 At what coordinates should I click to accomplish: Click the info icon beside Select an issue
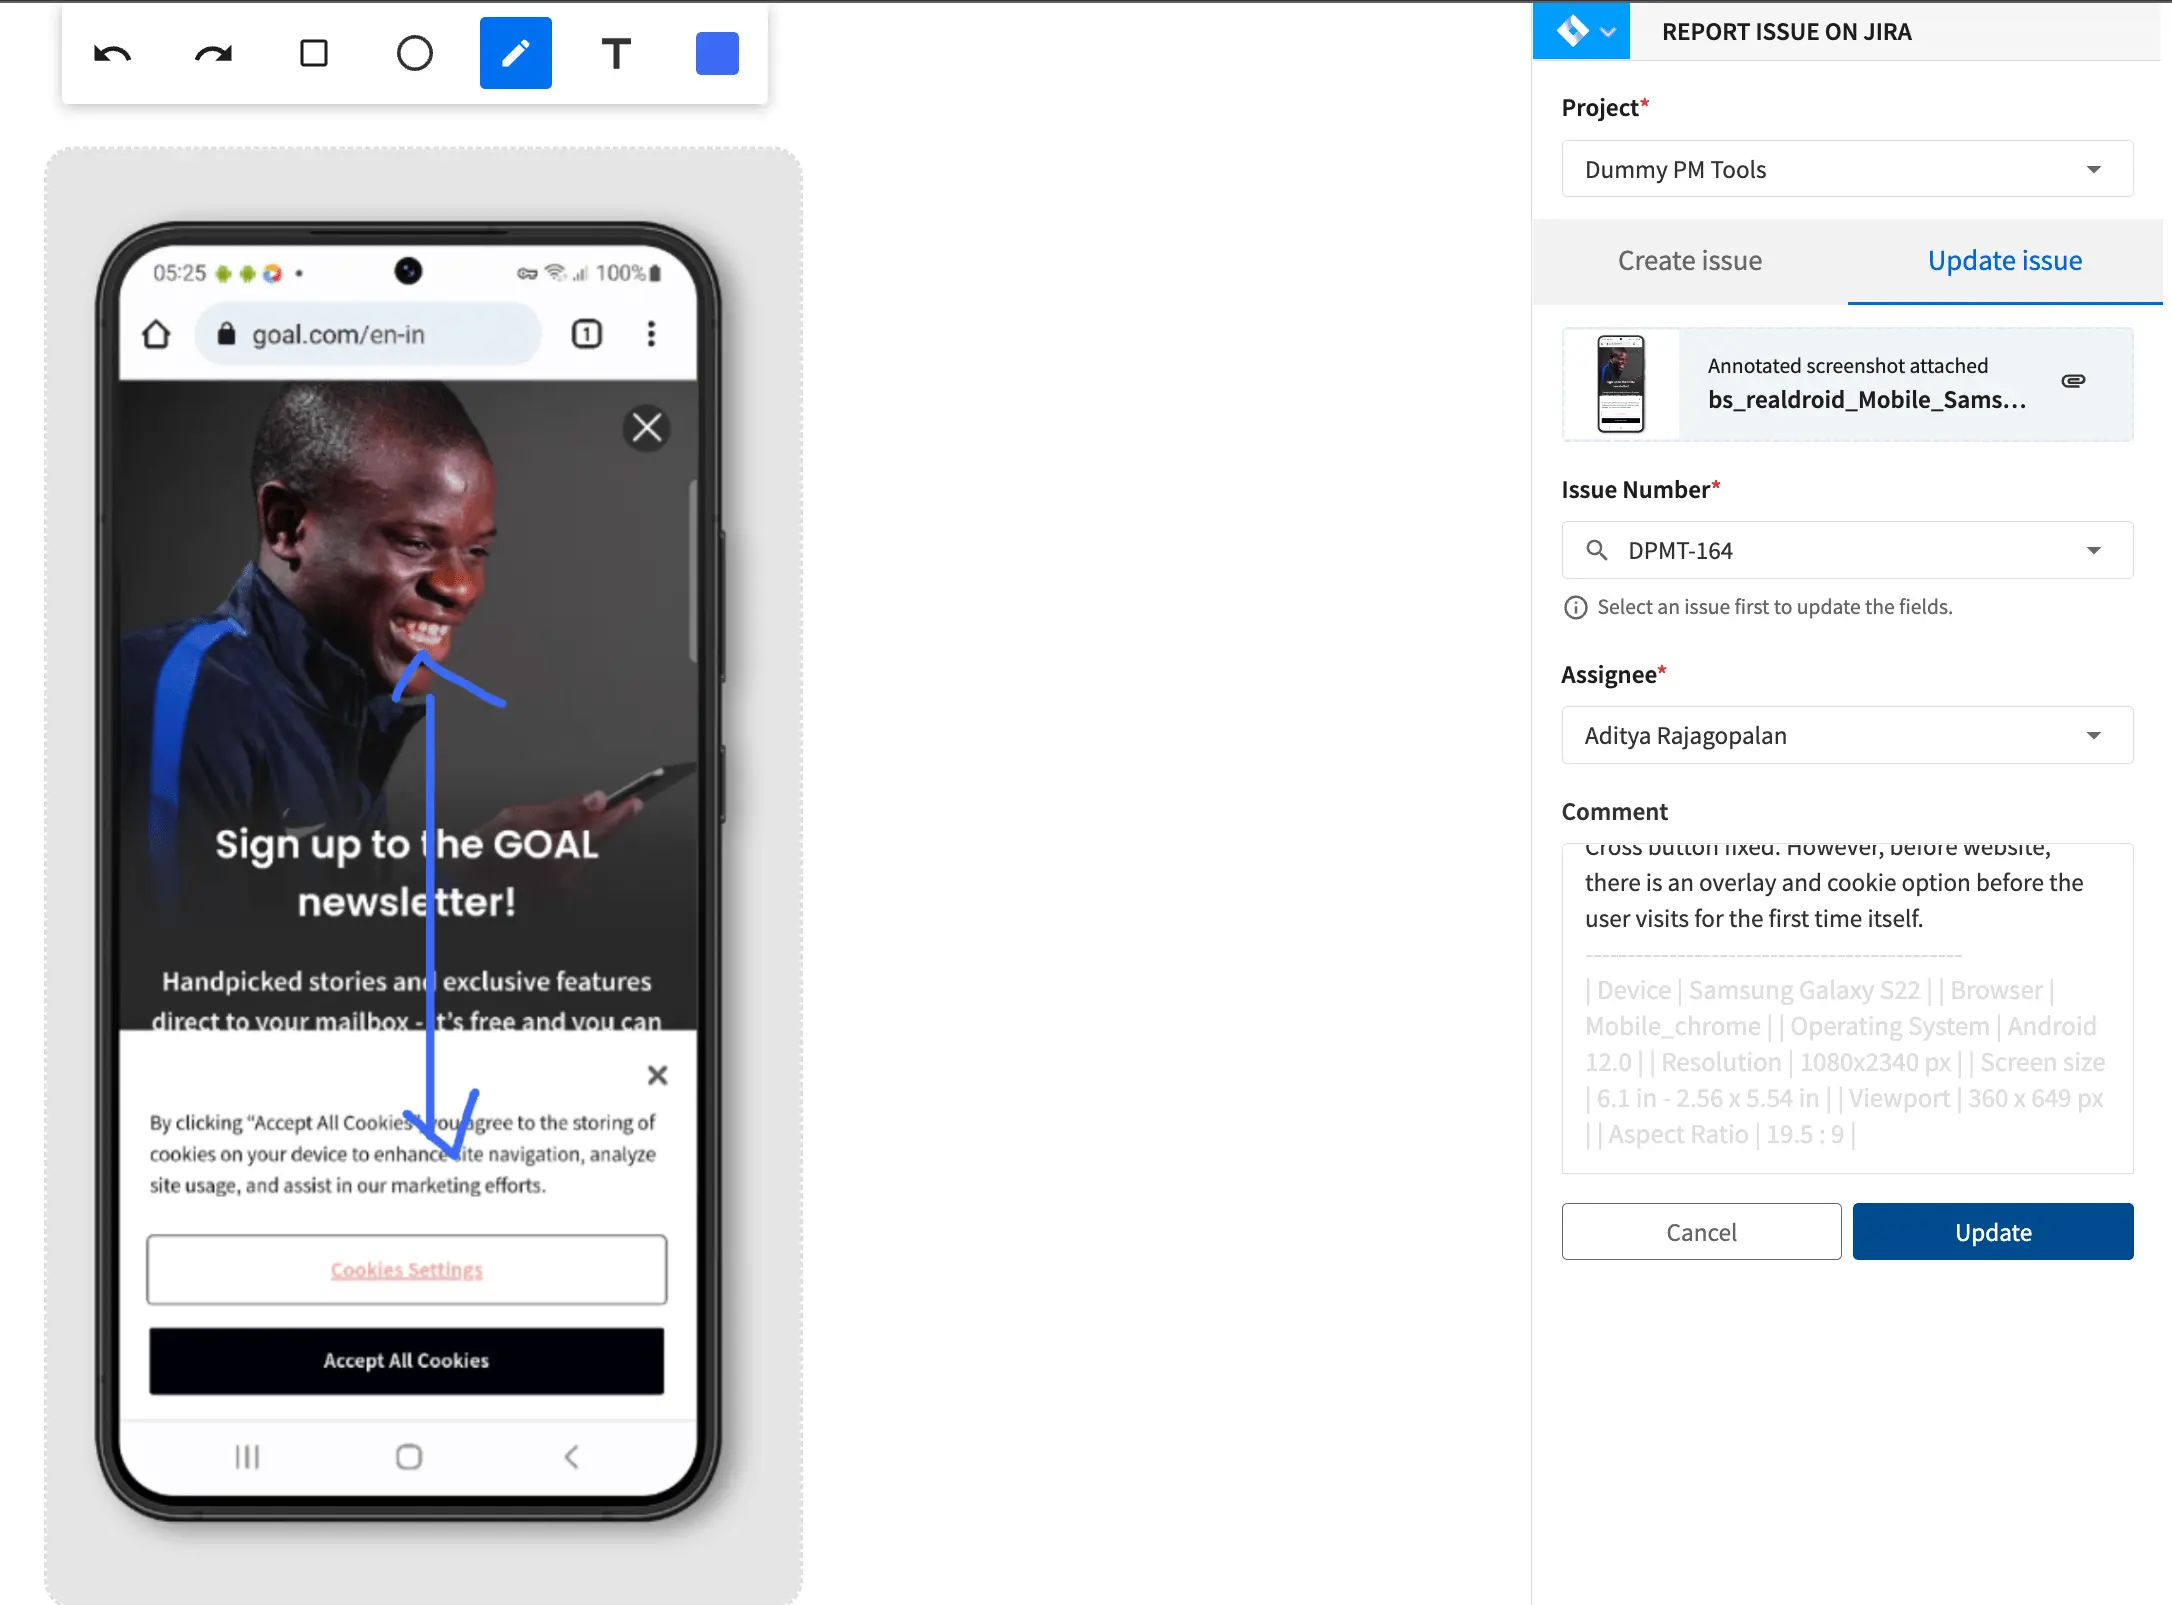pos(1575,608)
